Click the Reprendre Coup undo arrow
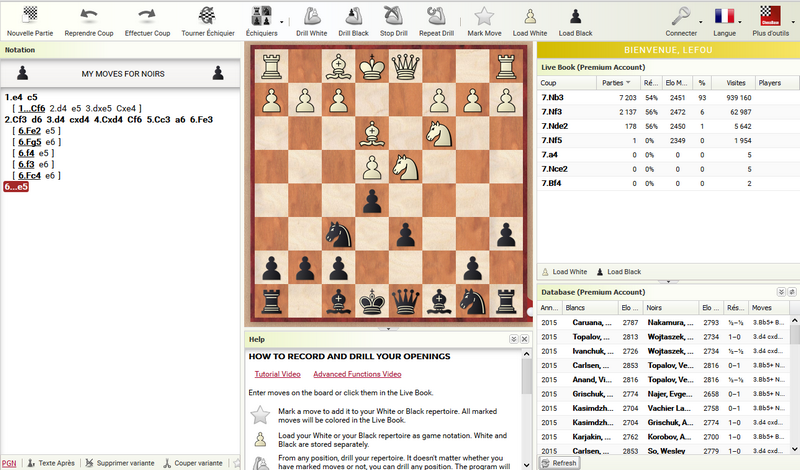This screenshot has width=800, height=470. click(90, 20)
